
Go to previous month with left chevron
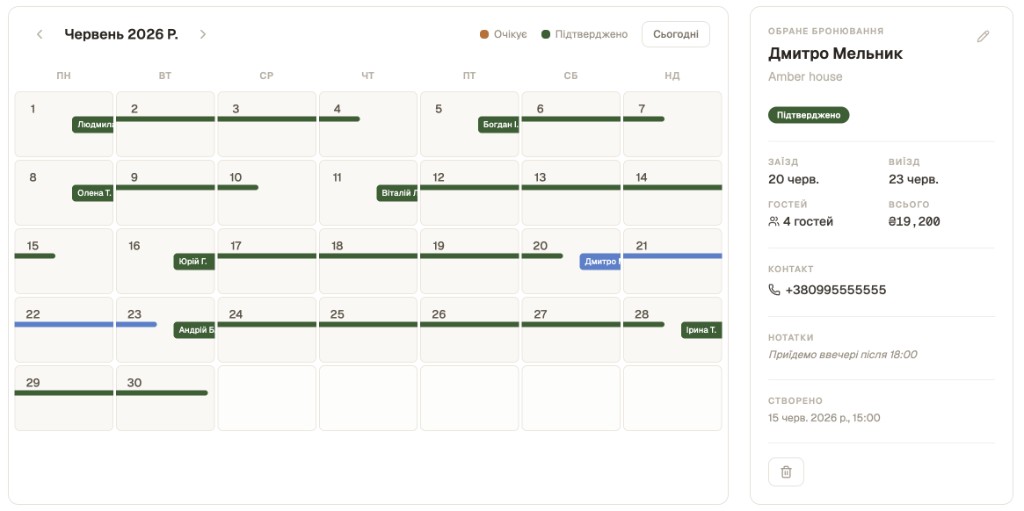39,34
